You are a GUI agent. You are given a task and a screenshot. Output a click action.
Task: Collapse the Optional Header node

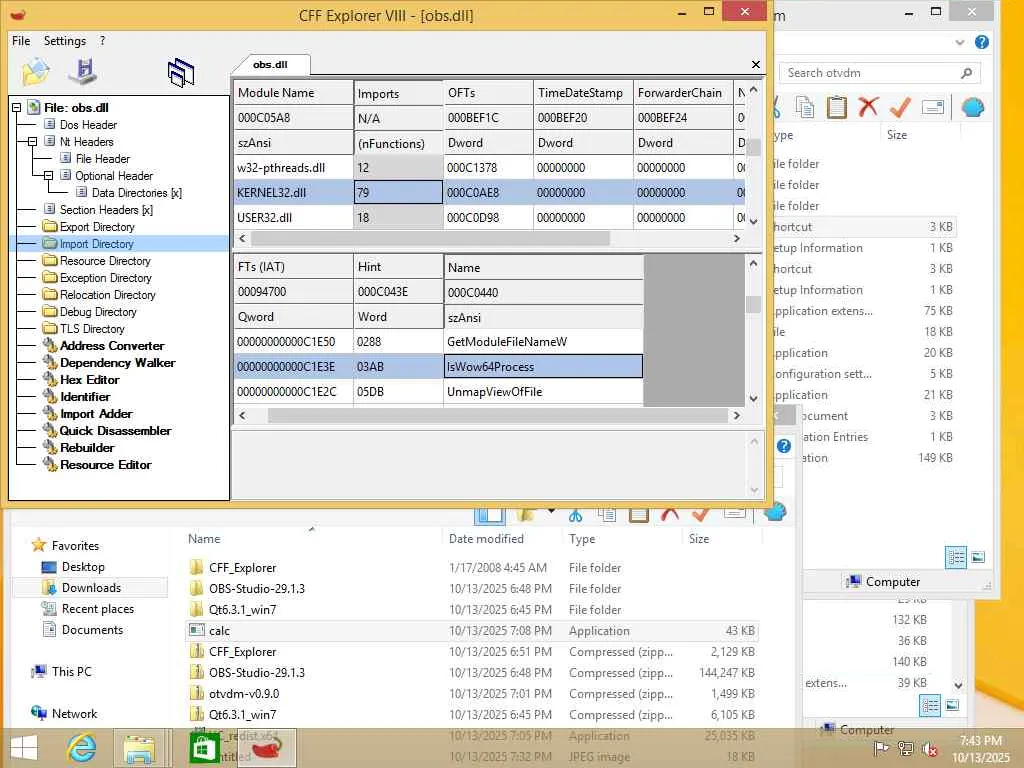(x=48, y=176)
